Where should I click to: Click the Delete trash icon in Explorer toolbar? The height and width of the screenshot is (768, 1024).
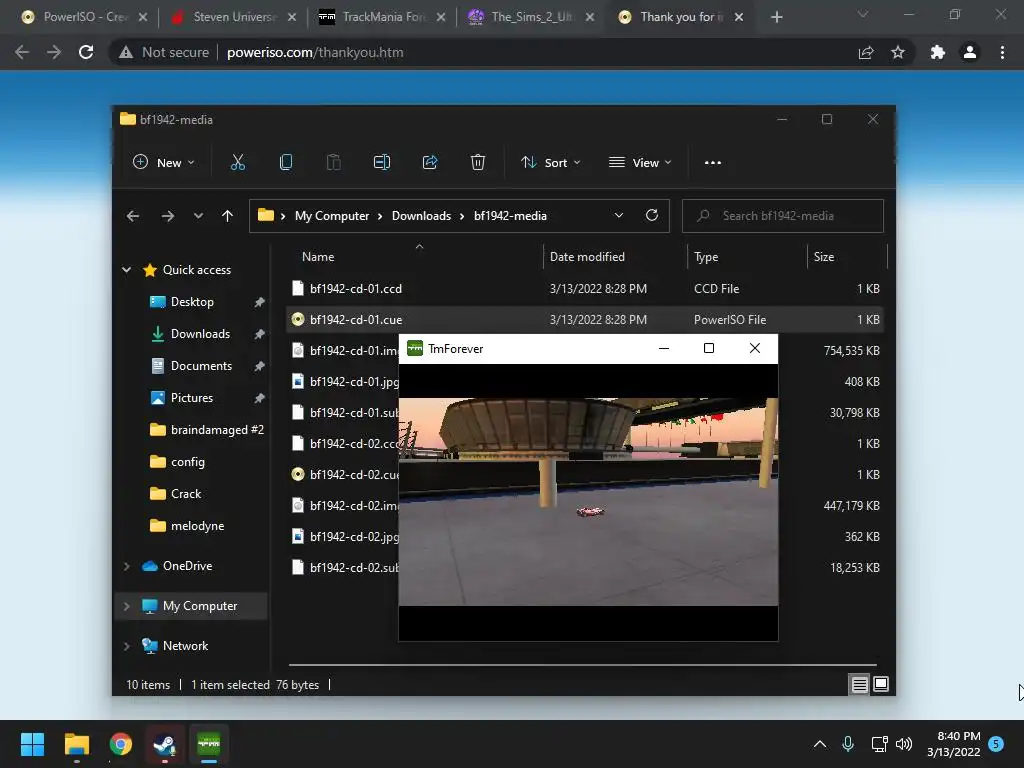tap(477, 163)
